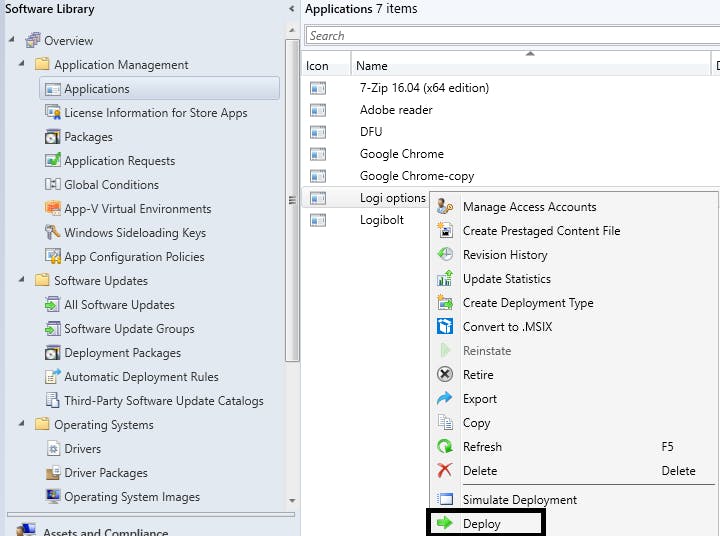Select the Google Chrome application row
Screen dimensions: 720x536
pyautogui.click(x=401, y=154)
